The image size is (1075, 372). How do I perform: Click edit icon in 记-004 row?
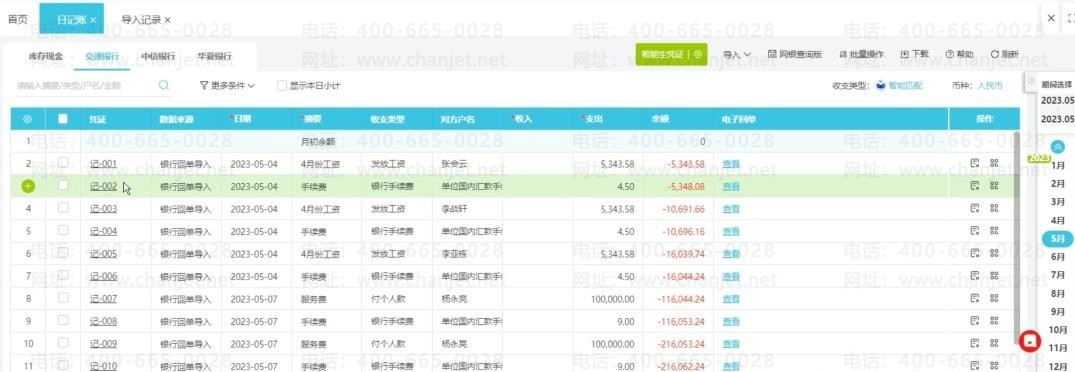pos(975,231)
